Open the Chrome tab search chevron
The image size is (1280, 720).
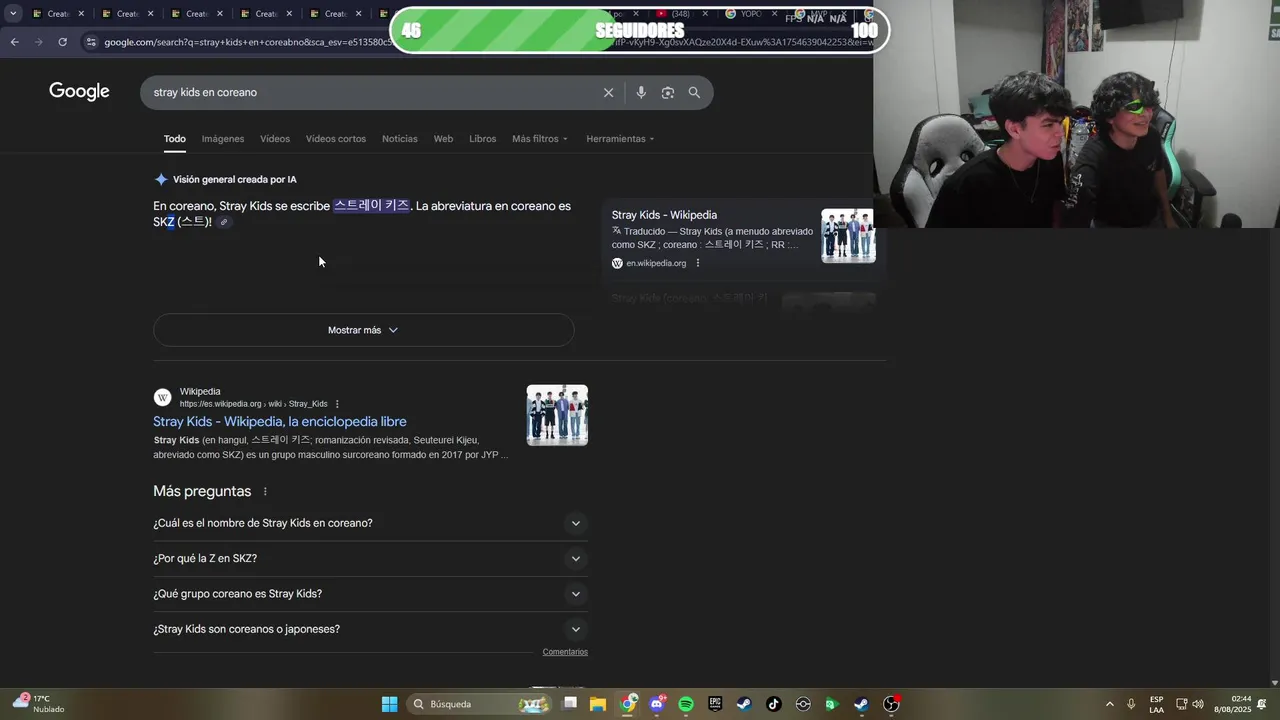(12, 13)
